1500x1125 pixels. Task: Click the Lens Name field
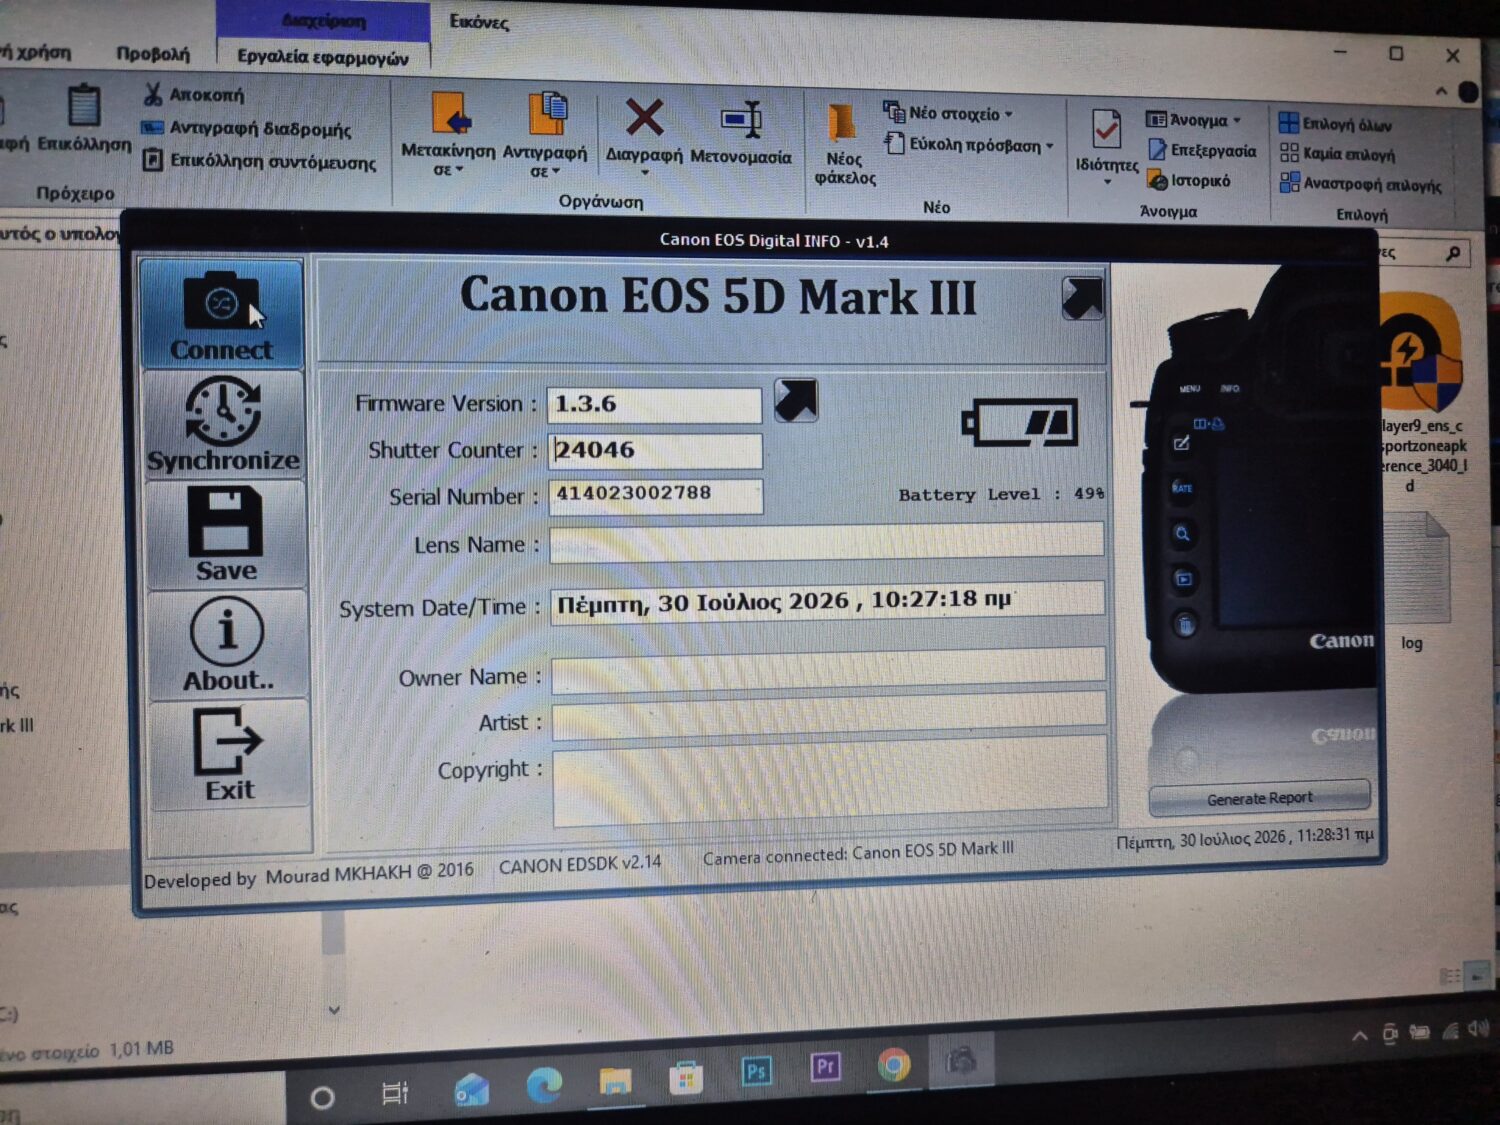(x=827, y=541)
